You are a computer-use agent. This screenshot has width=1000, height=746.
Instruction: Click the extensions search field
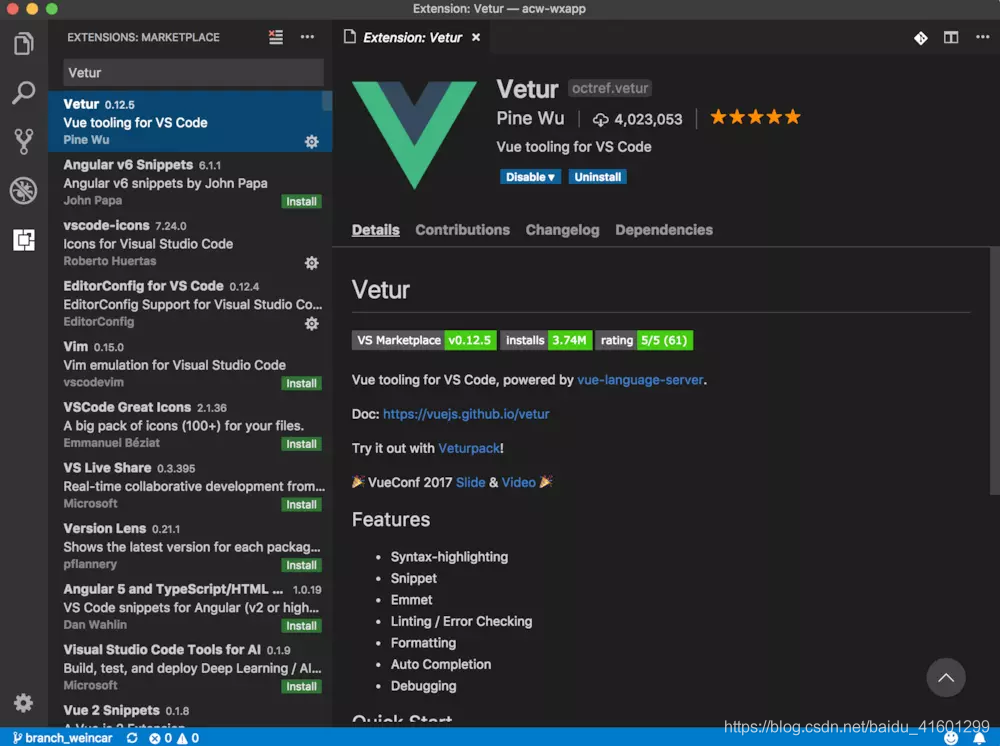coord(193,73)
